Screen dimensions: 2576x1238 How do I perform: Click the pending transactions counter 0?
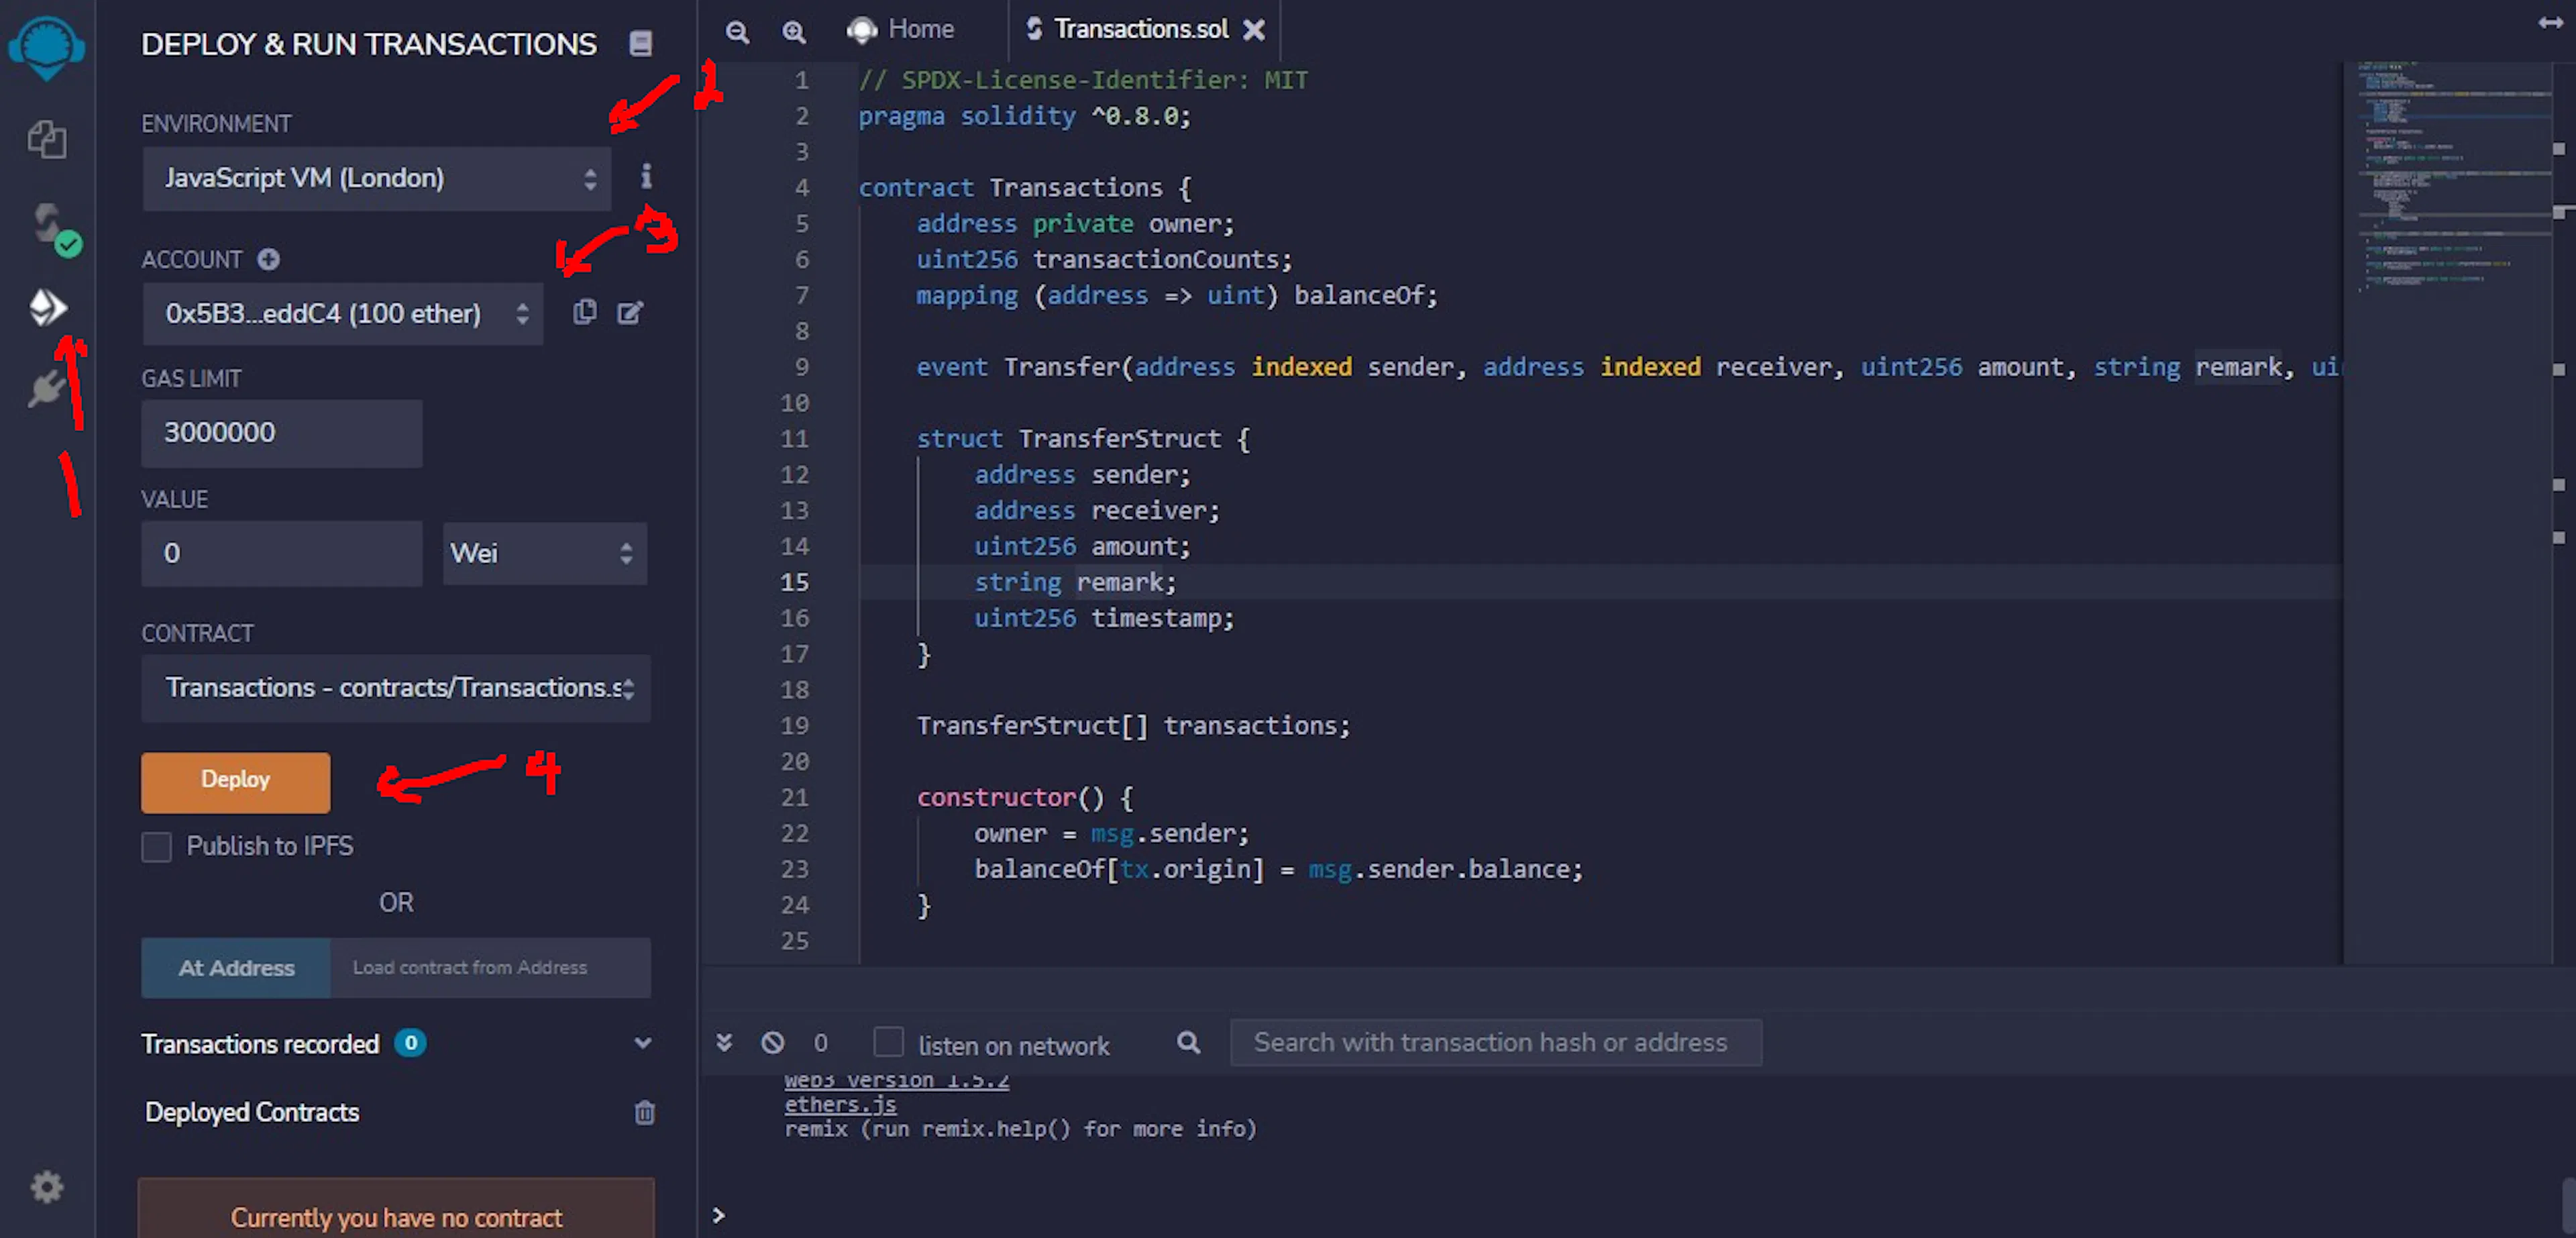point(820,1042)
